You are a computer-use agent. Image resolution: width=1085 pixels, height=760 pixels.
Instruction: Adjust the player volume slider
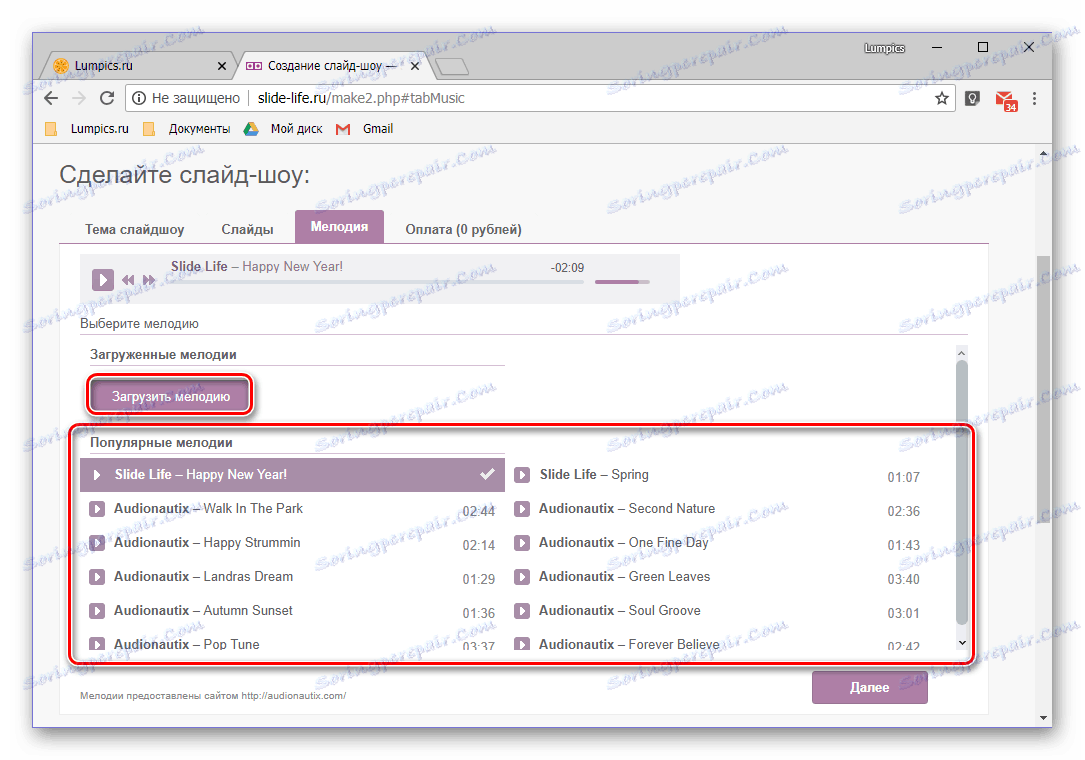tap(622, 282)
